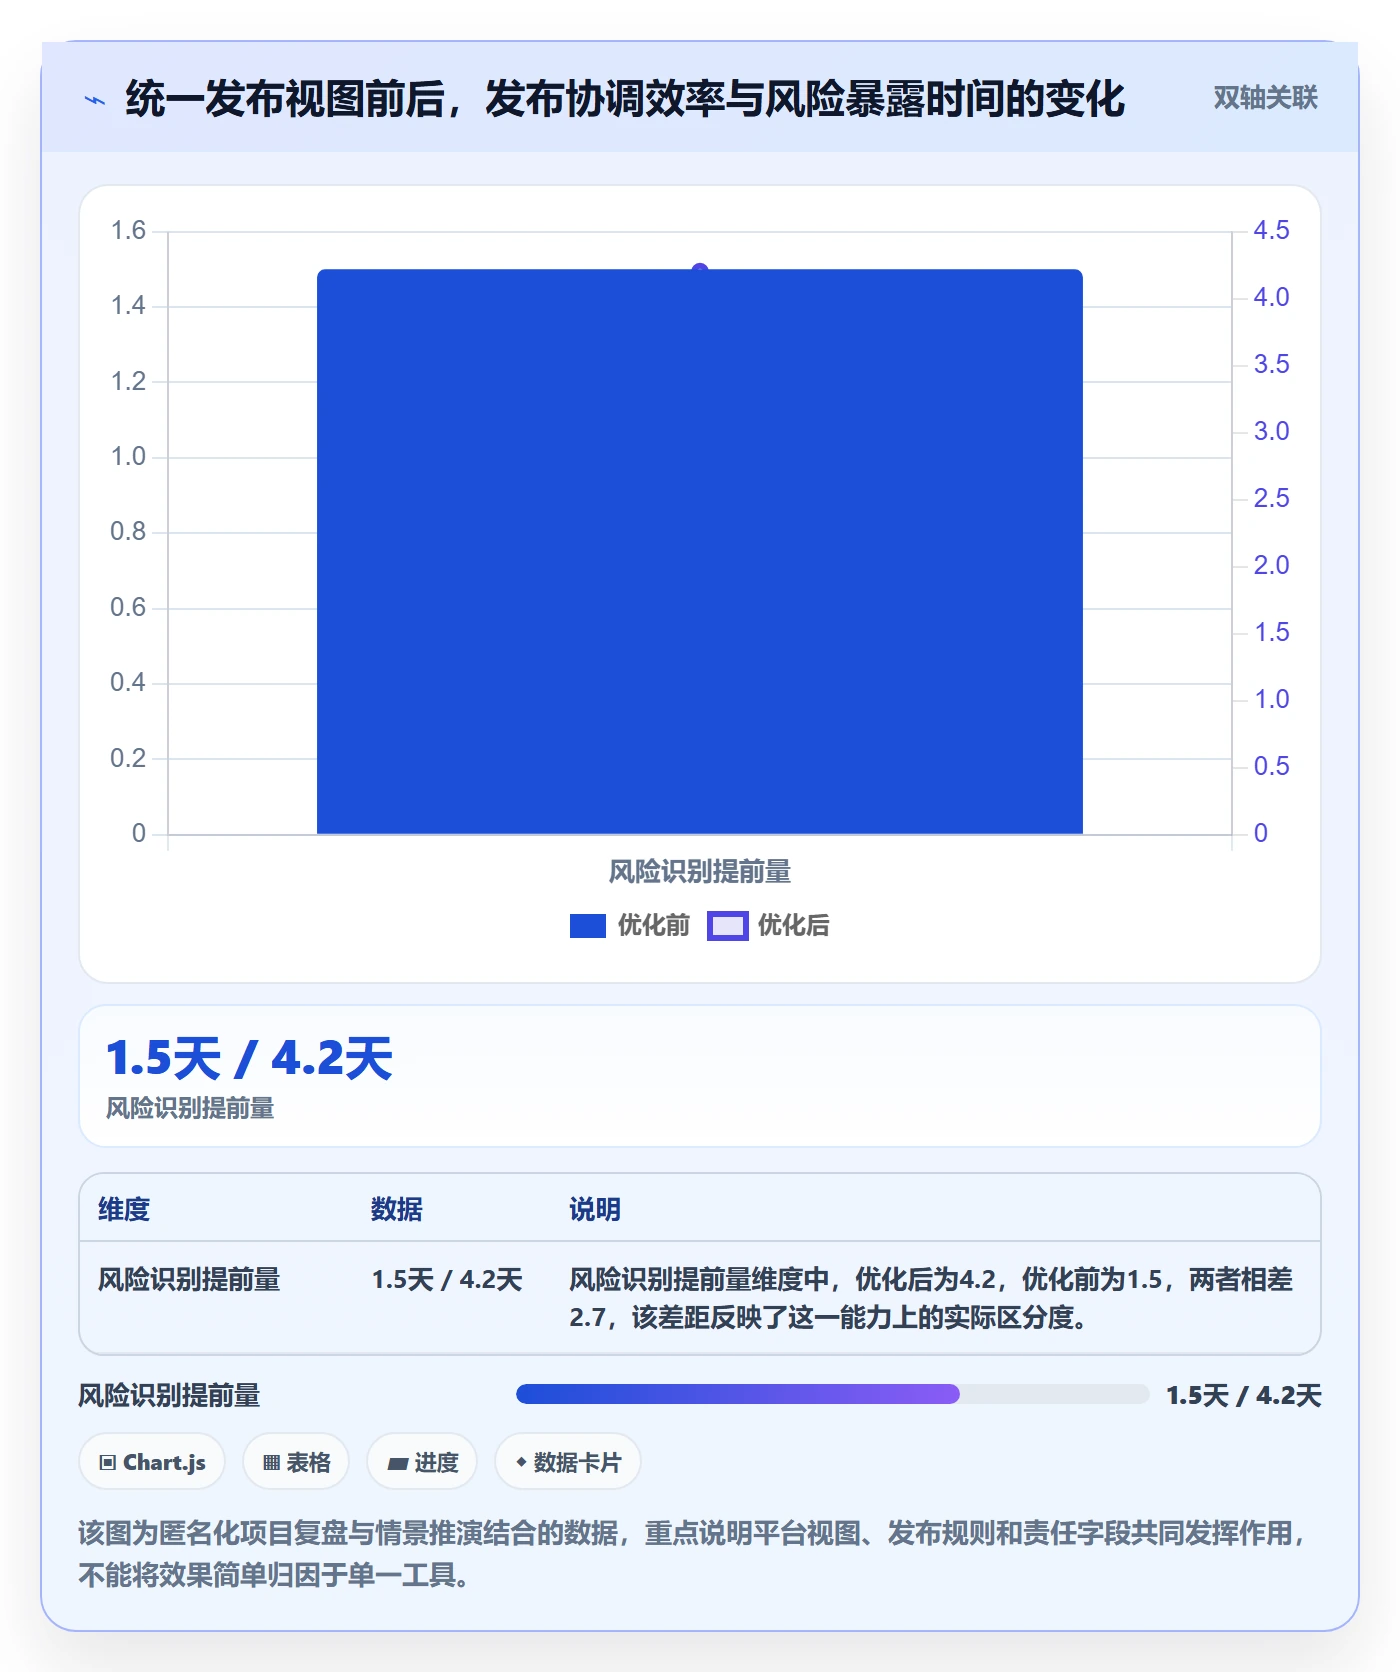
Task: Click the 进度 tag chip
Action: click(x=422, y=1462)
